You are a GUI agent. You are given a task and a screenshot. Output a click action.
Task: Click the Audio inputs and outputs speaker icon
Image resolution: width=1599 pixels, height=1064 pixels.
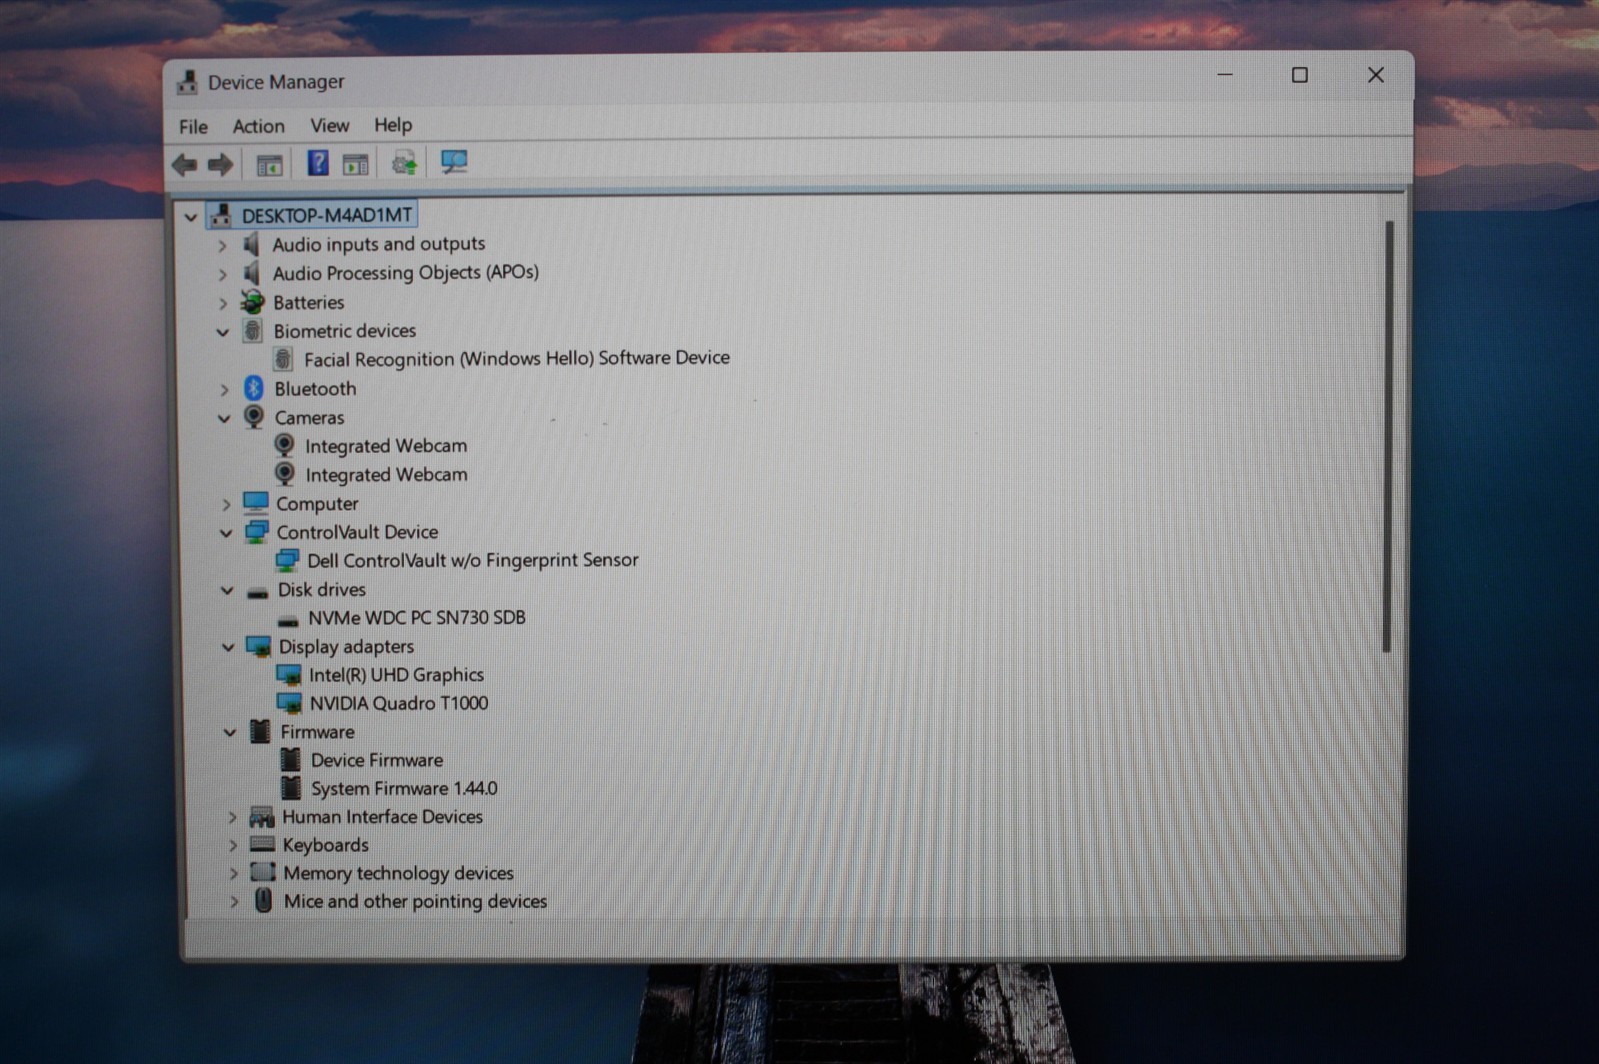(252, 244)
